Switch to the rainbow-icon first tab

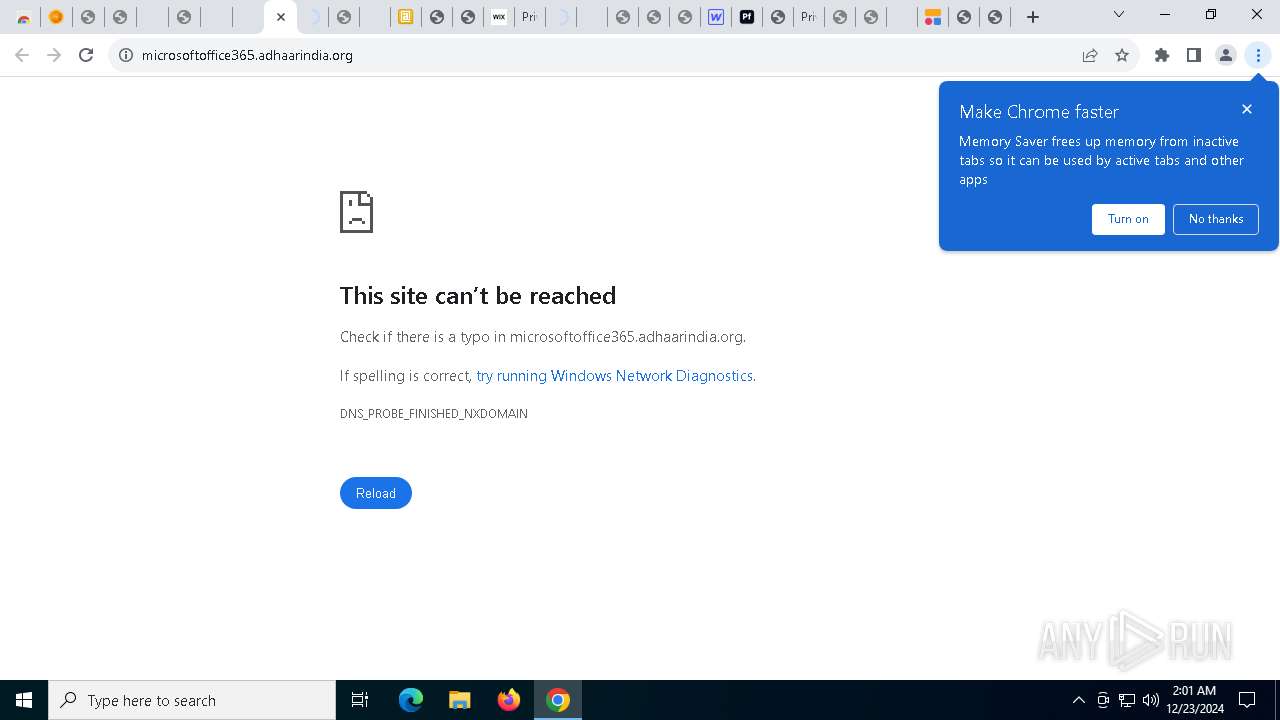coord(24,17)
